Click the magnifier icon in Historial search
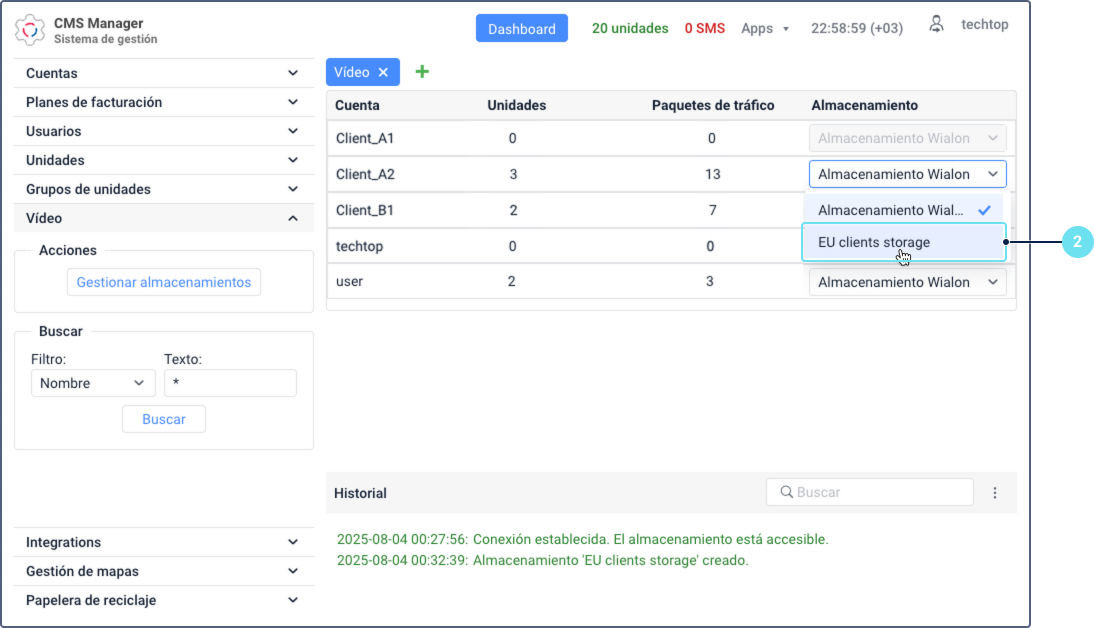The height and width of the screenshot is (628, 1094). pyautogui.click(x=786, y=492)
